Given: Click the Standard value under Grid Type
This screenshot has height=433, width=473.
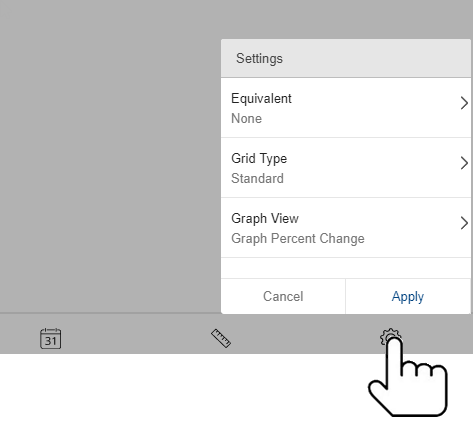Looking at the screenshot, I should click(257, 179).
